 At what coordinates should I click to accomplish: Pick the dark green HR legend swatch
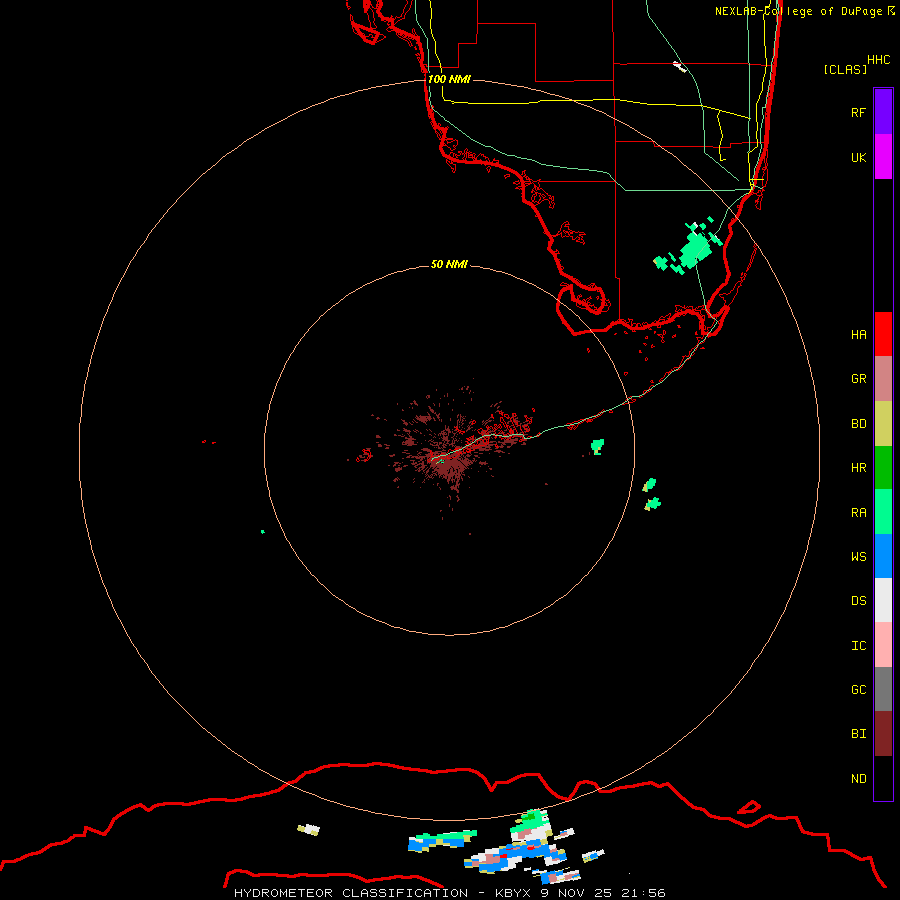pyautogui.click(x=883, y=468)
